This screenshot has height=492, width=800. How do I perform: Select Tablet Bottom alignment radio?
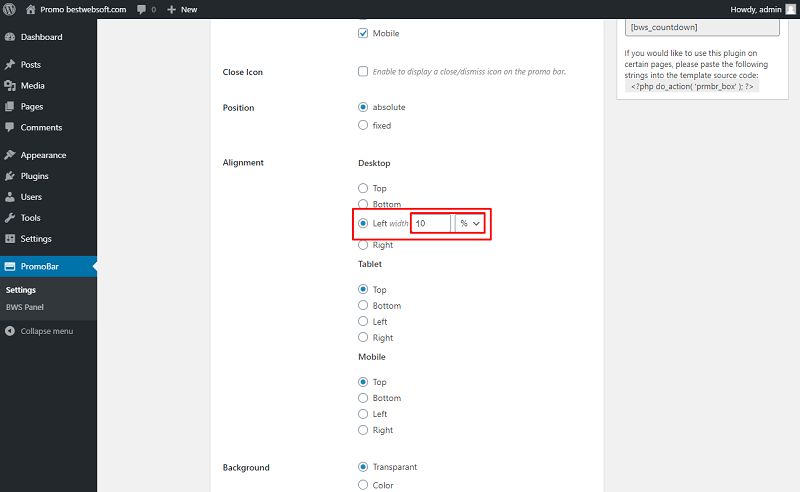coord(363,305)
